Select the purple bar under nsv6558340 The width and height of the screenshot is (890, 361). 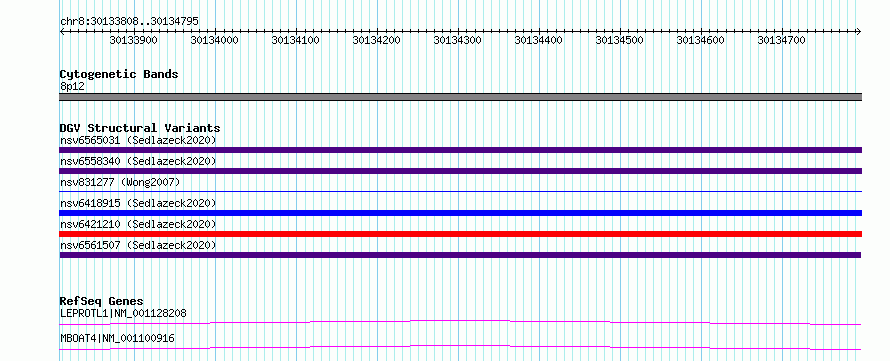click(x=460, y=171)
